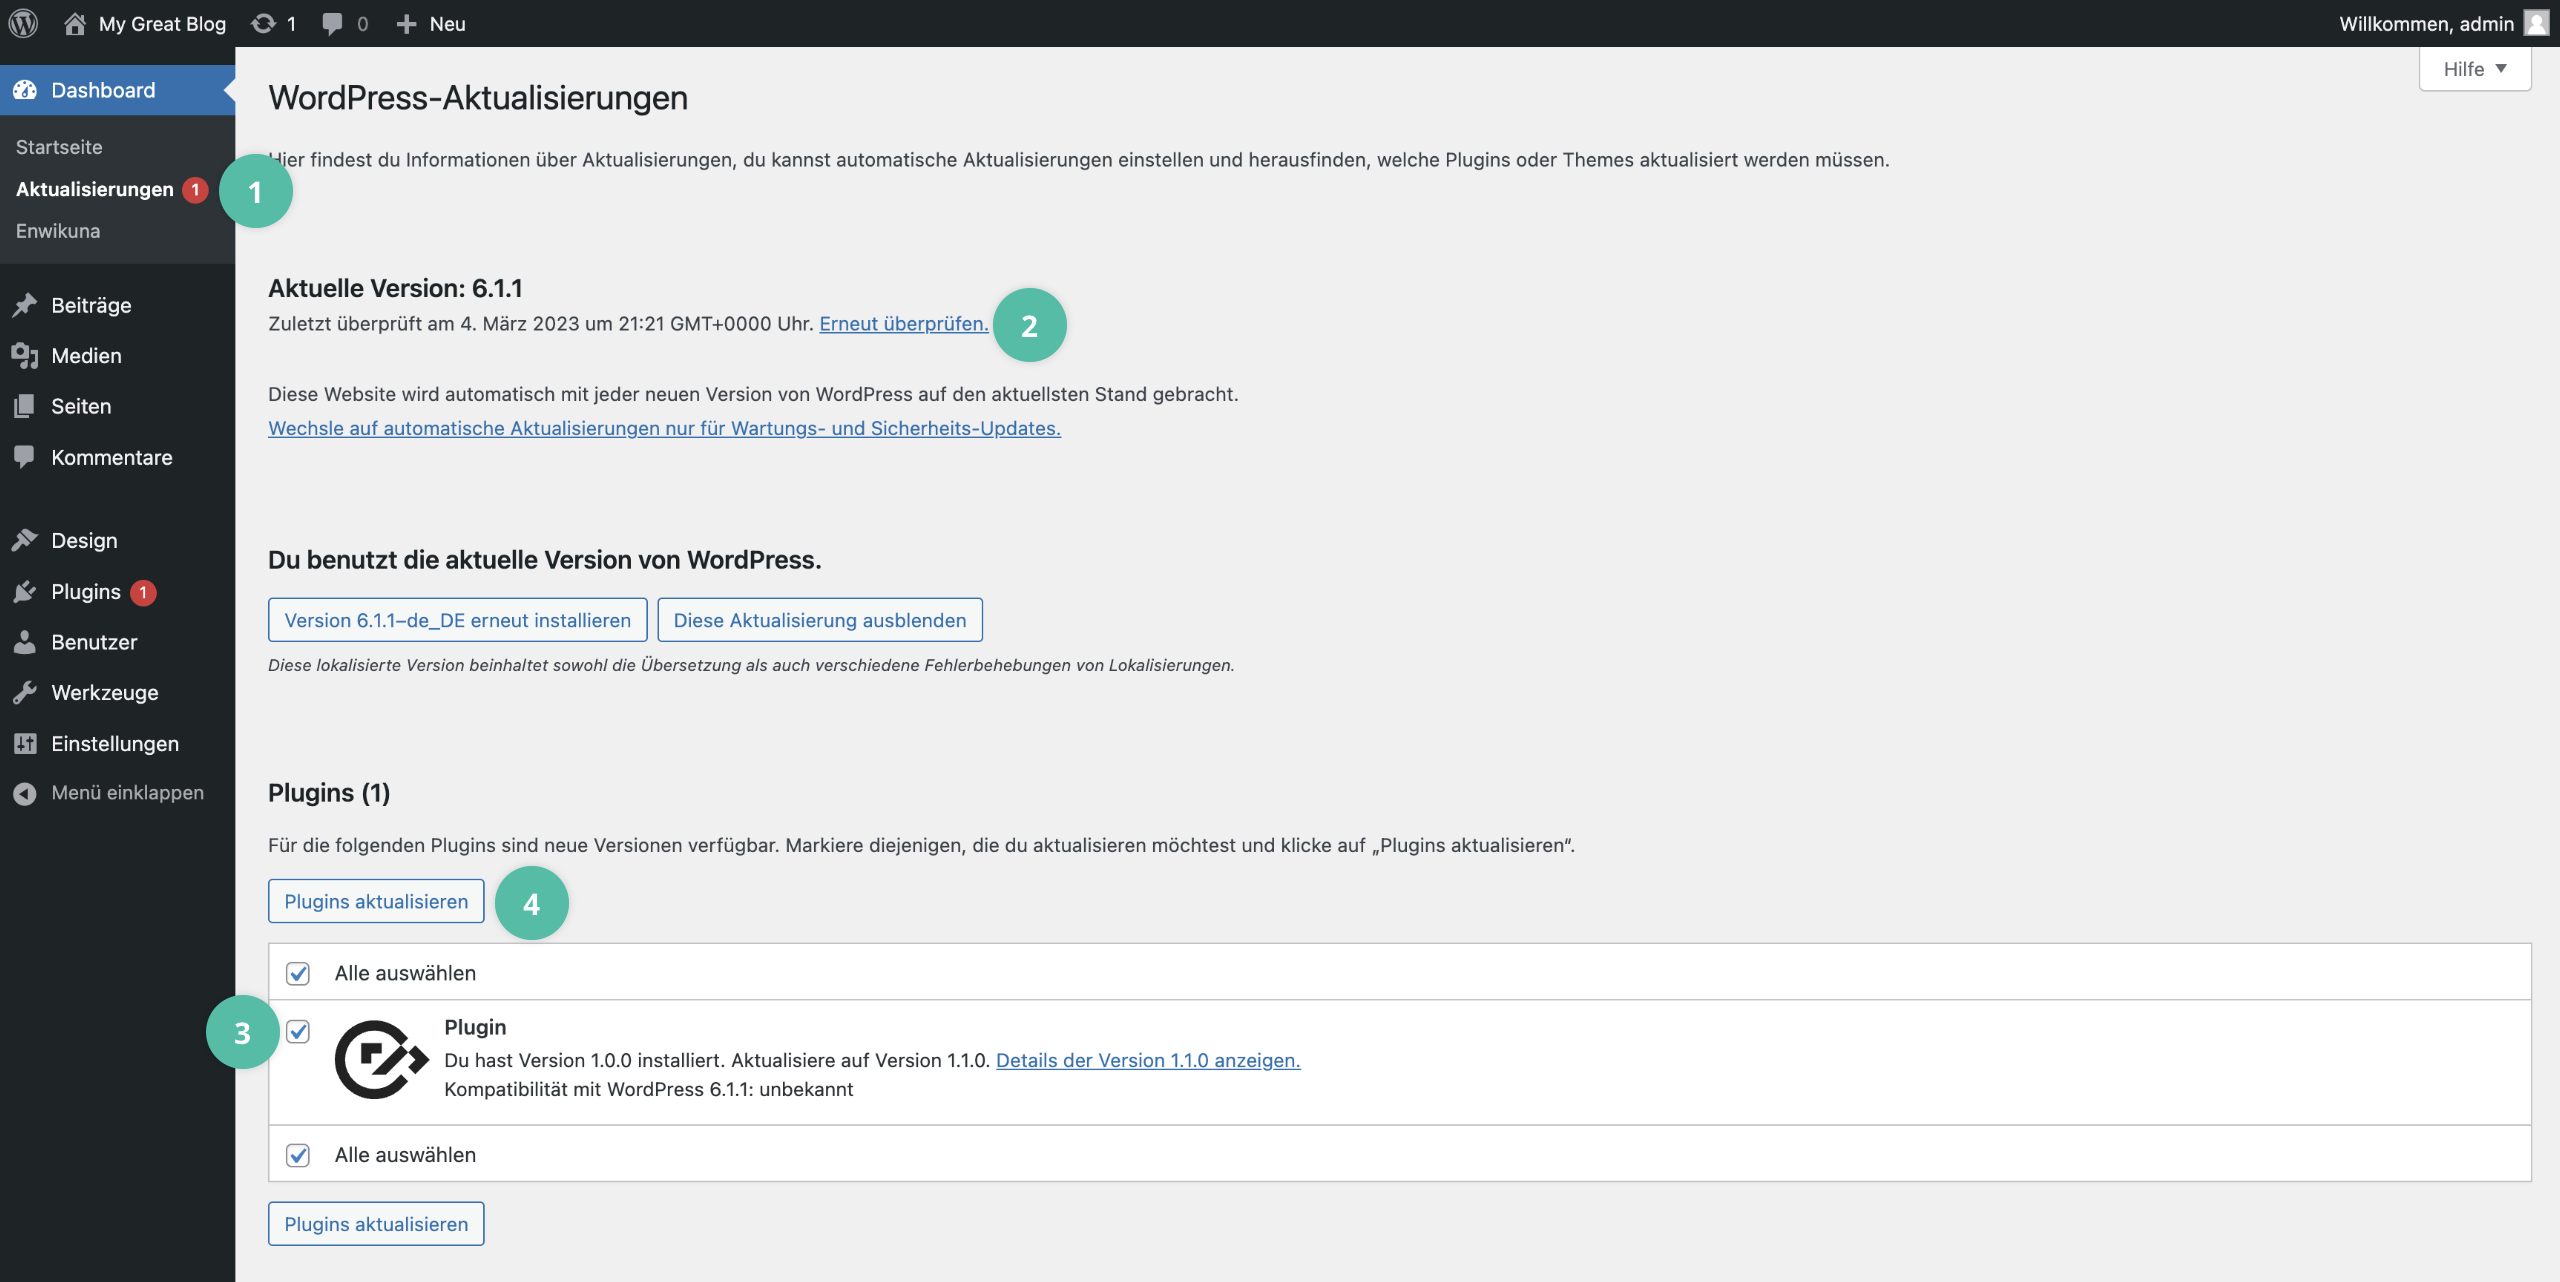Click the Kommentare speech bubble icon
The image size is (2560, 1282).
pyautogui.click(x=25, y=457)
